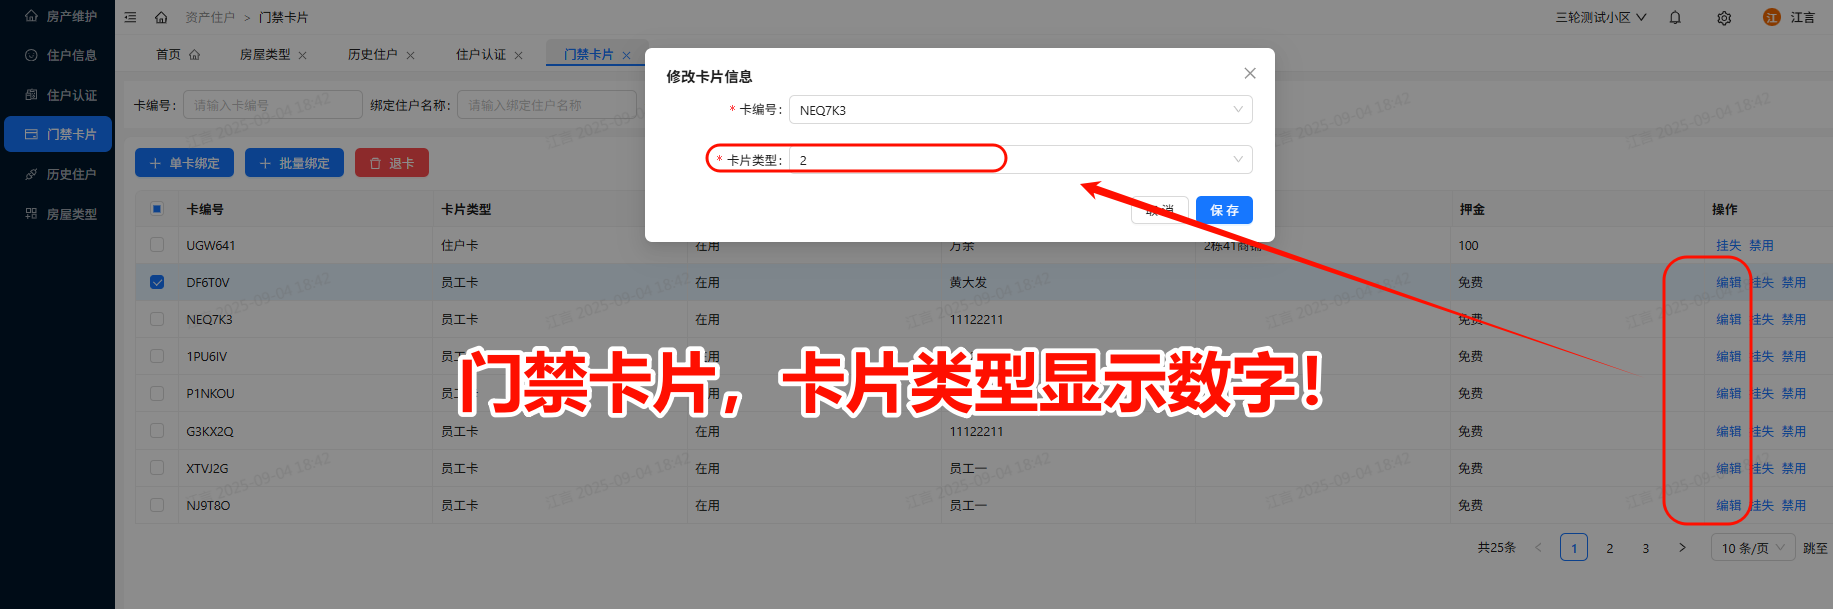Check the 1PU6IV row checkbox
The height and width of the screenshot is (609, 1833).
(x=157, y=356)
